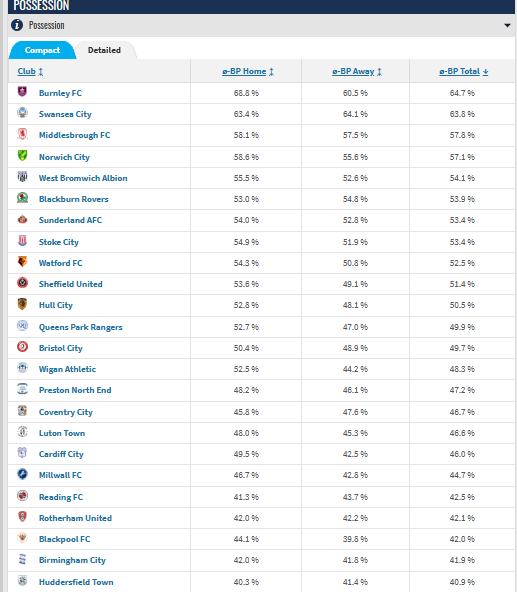Screen dimensions: 517x592
Task: Click the Stoke City crest icon
Action: 22,240
